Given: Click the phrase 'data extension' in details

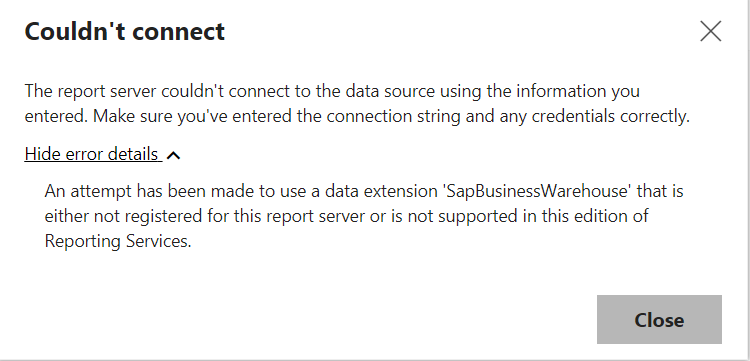Looking at the screenshot, I should tap(381, 191).
